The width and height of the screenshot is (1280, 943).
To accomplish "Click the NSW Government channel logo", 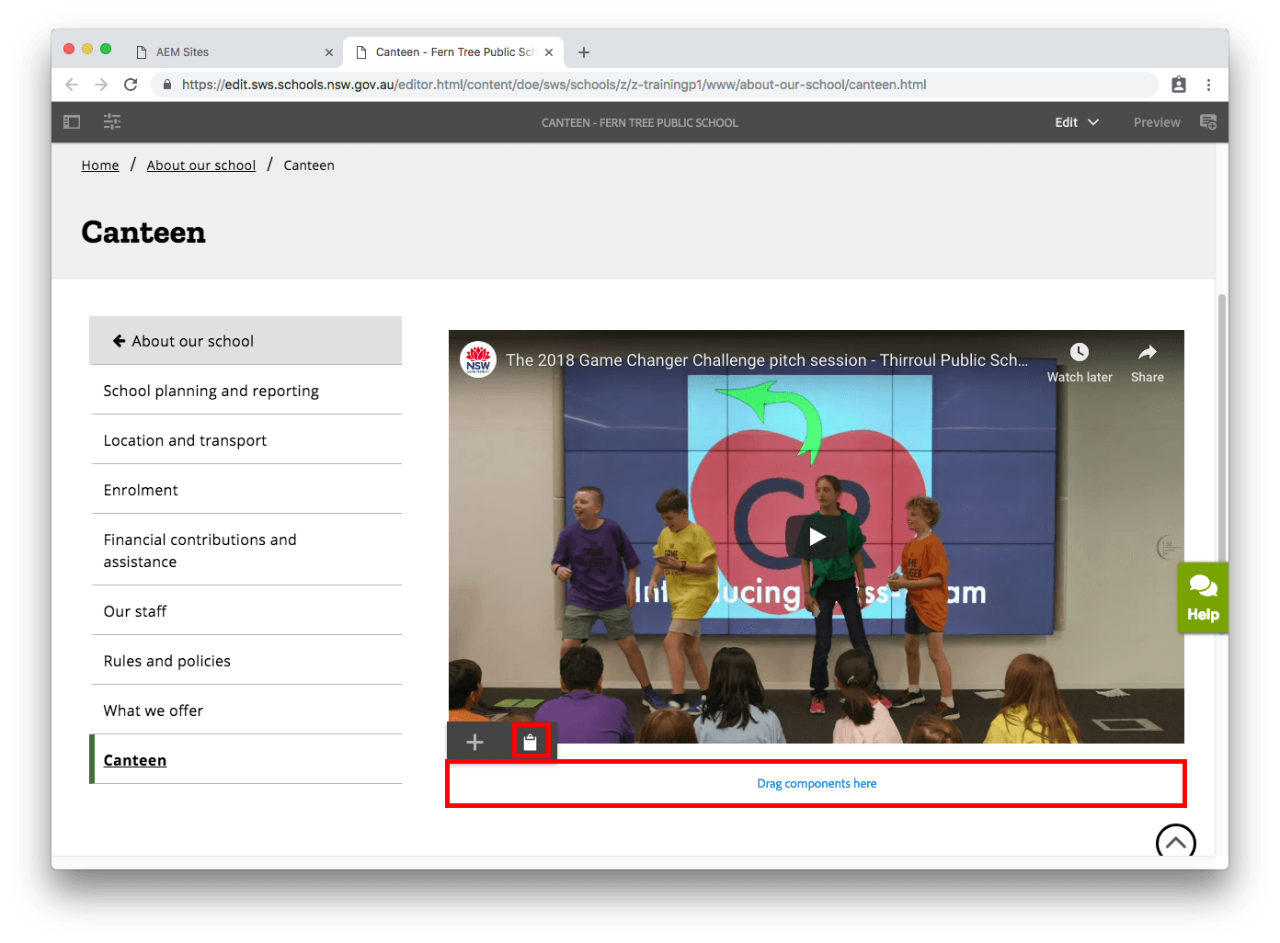I will 478,360.
